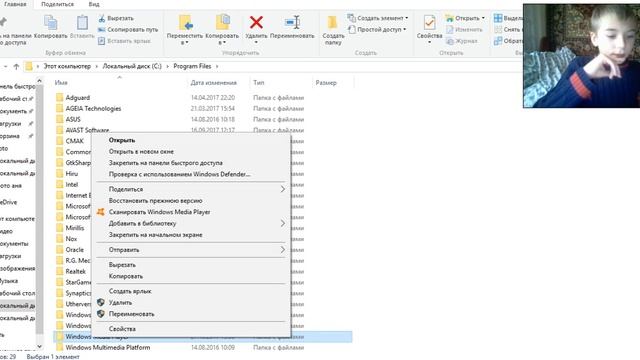Expand Добавить в библиотеку submenu

pyautogui.click(x=191, y=224)
